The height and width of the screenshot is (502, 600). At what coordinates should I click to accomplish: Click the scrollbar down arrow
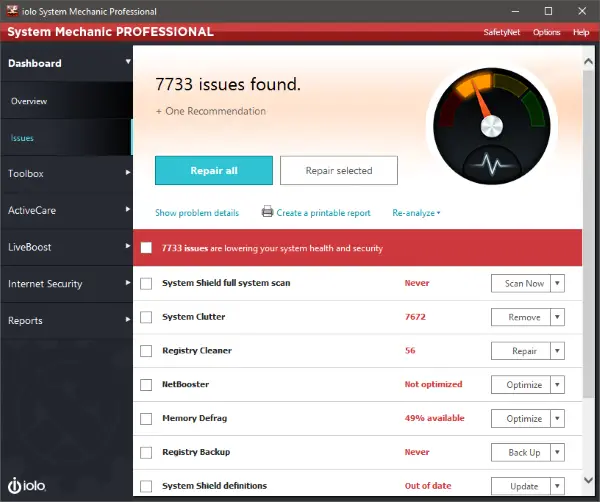coord(589,480)
